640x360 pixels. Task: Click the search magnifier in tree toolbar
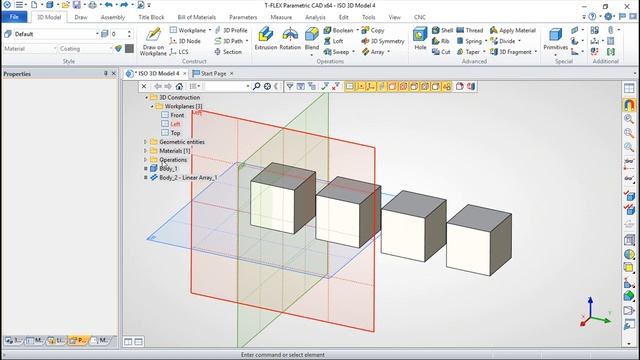point(256,86)
